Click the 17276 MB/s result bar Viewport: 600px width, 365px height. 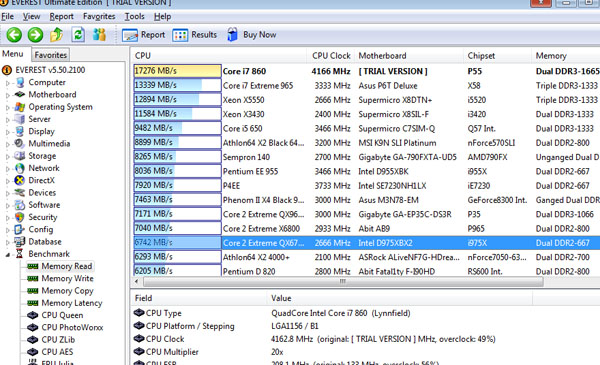177,71
